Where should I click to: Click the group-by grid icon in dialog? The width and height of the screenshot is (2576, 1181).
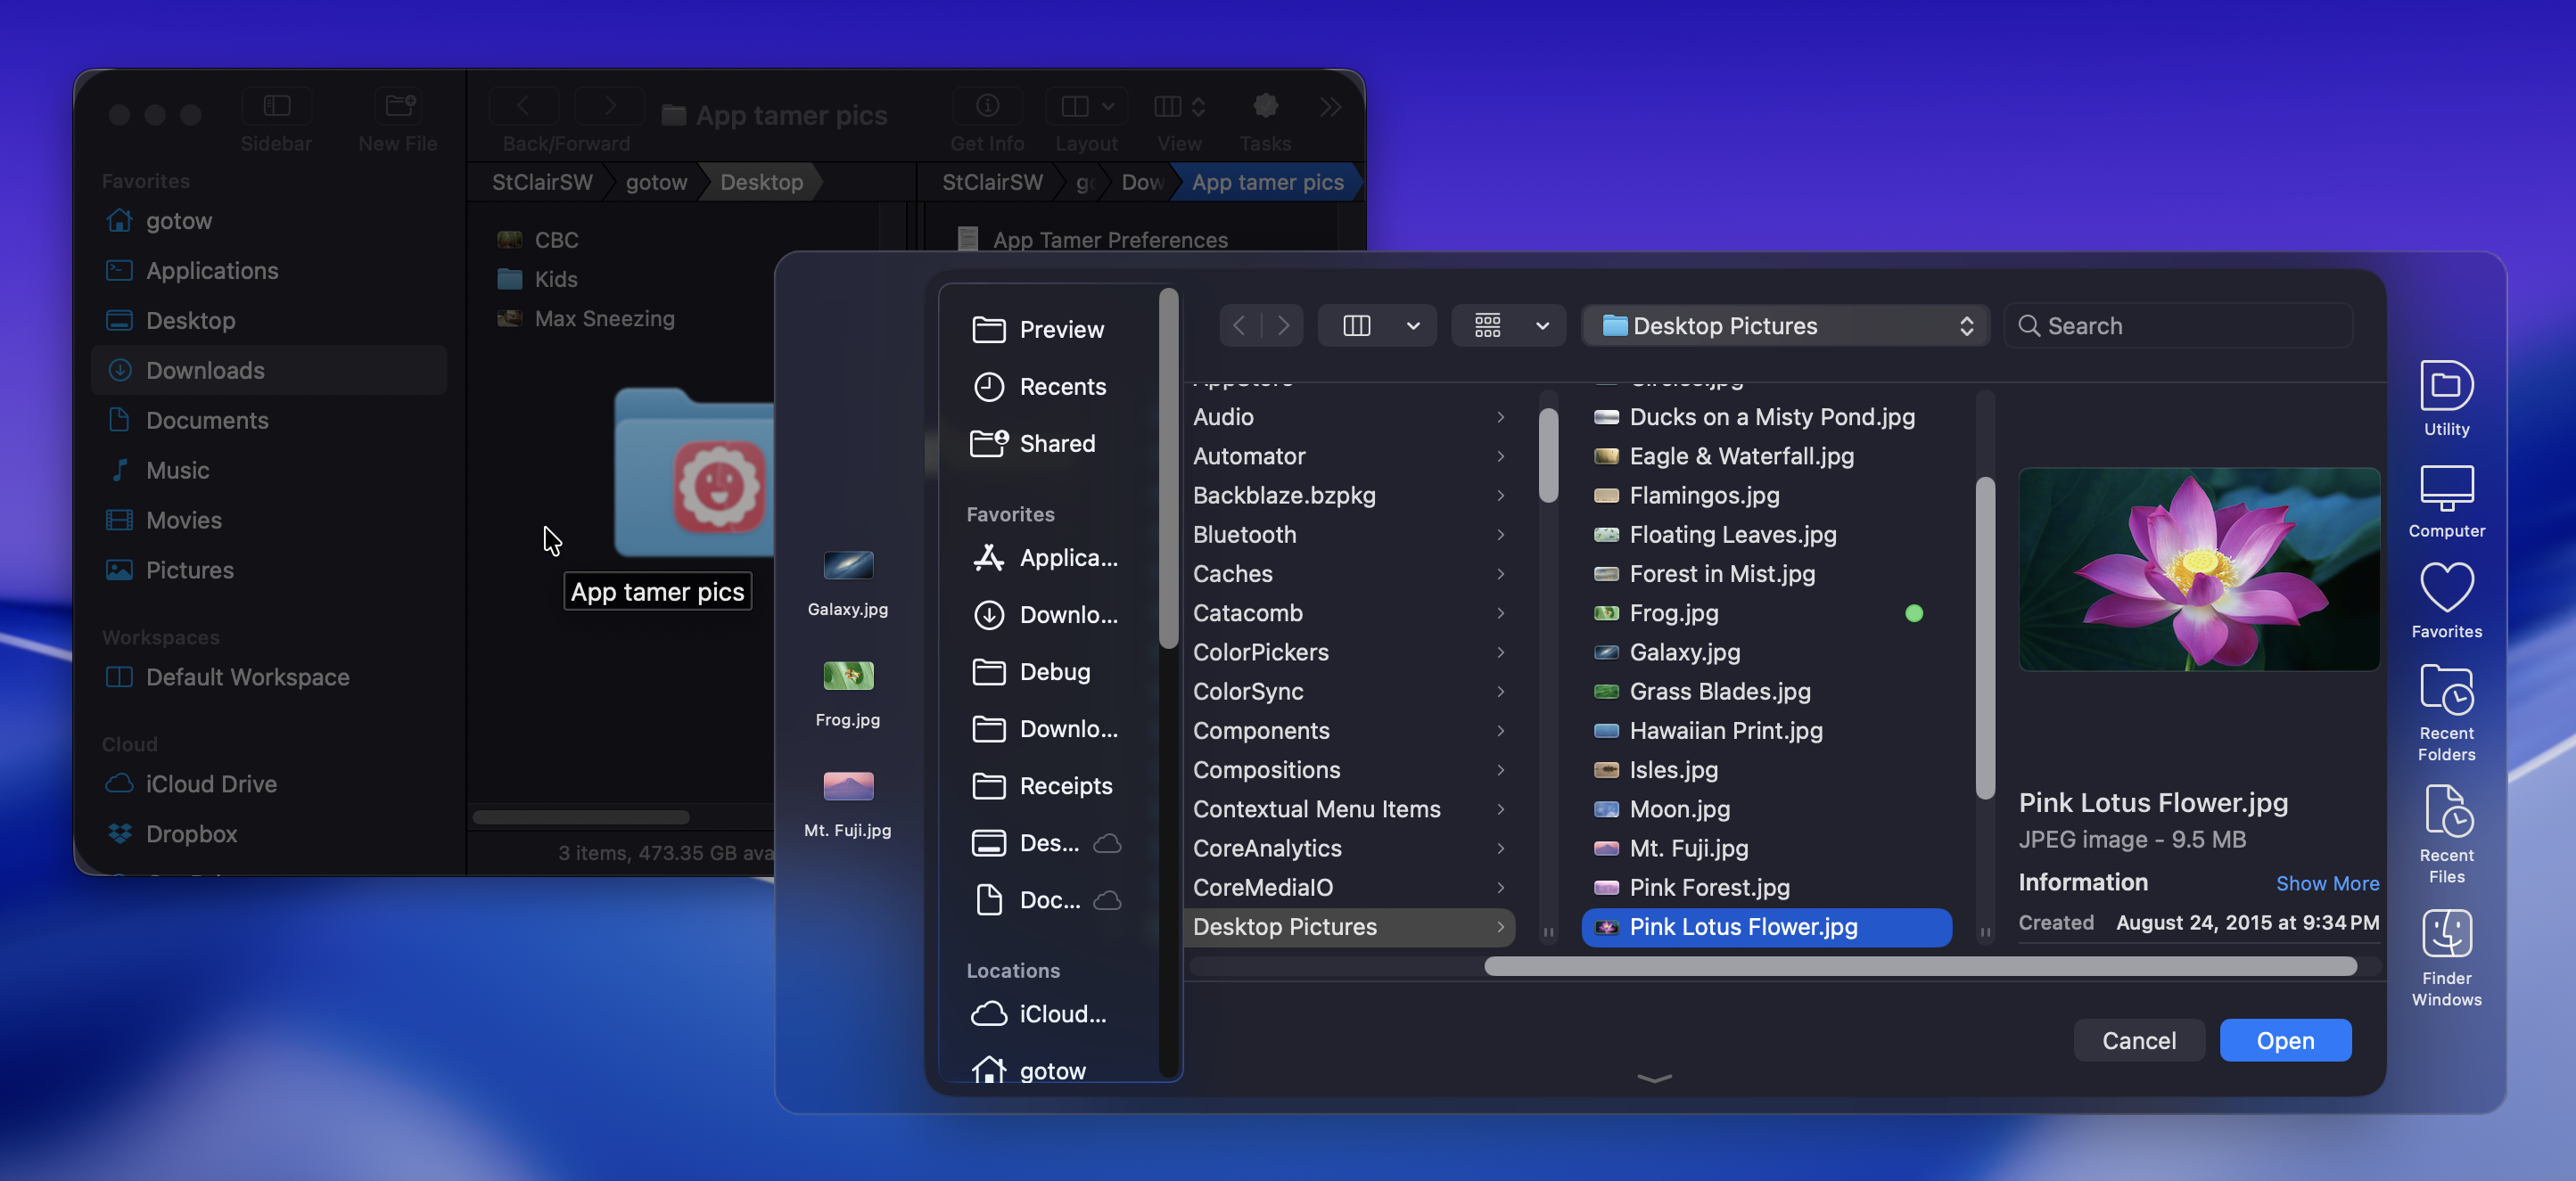tap(1488, 326)
